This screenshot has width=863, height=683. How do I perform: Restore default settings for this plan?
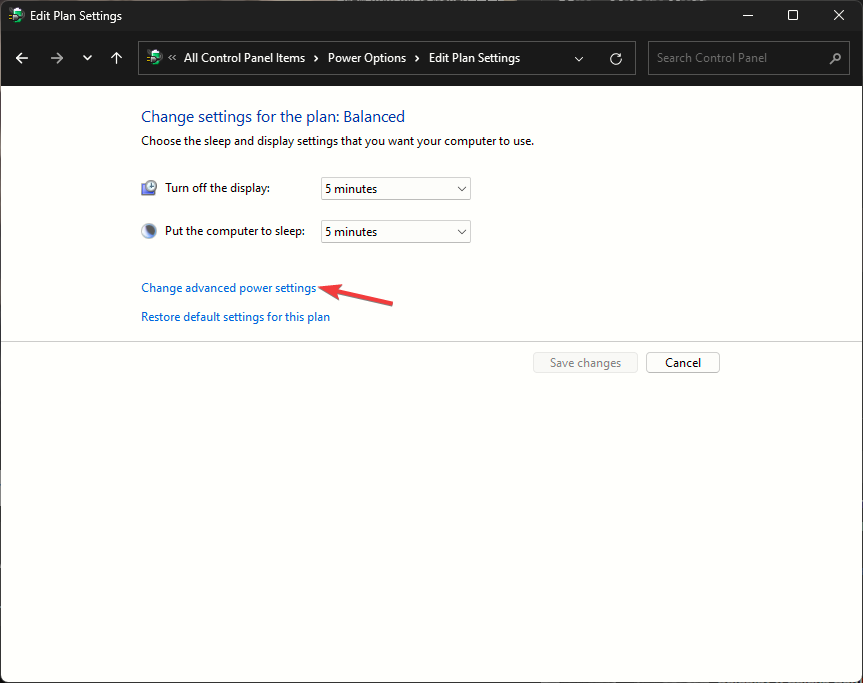236,317
